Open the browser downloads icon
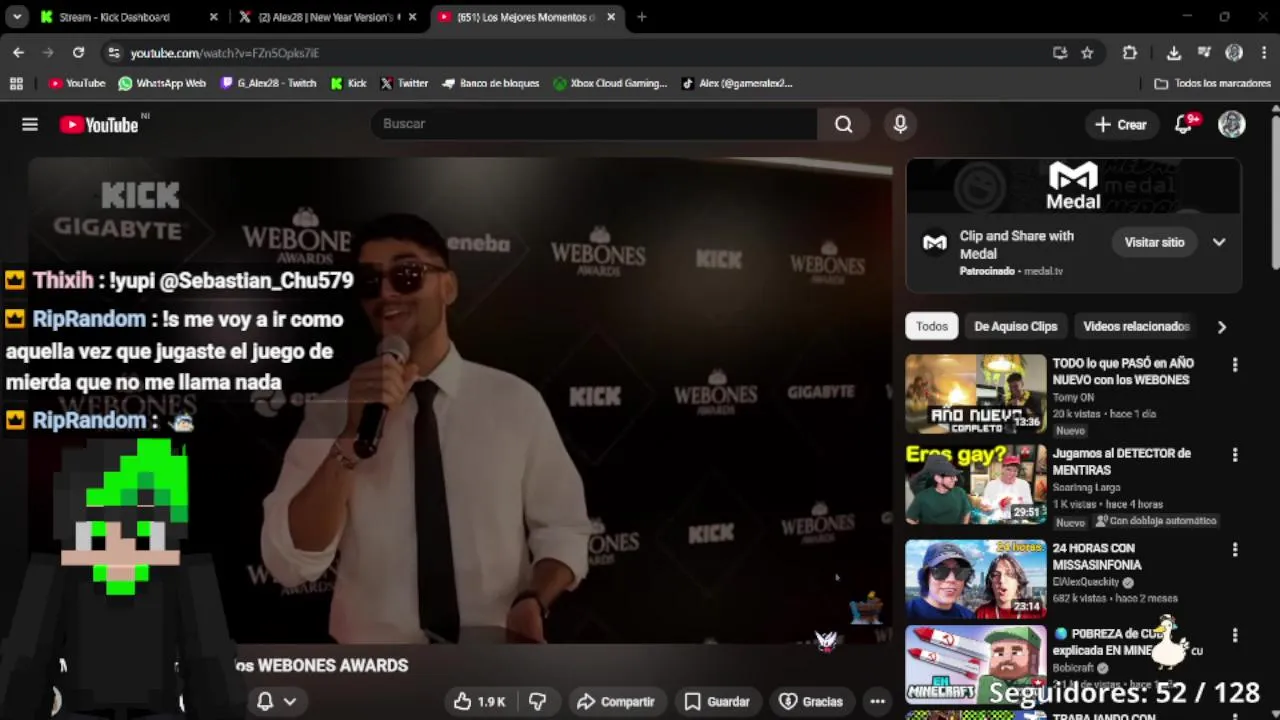The image size is (1280, 720). coord(1173,53)
